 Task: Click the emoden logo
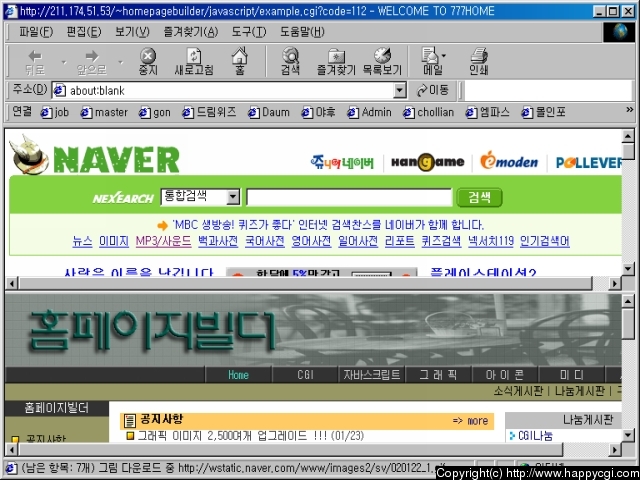coord(509,162)
